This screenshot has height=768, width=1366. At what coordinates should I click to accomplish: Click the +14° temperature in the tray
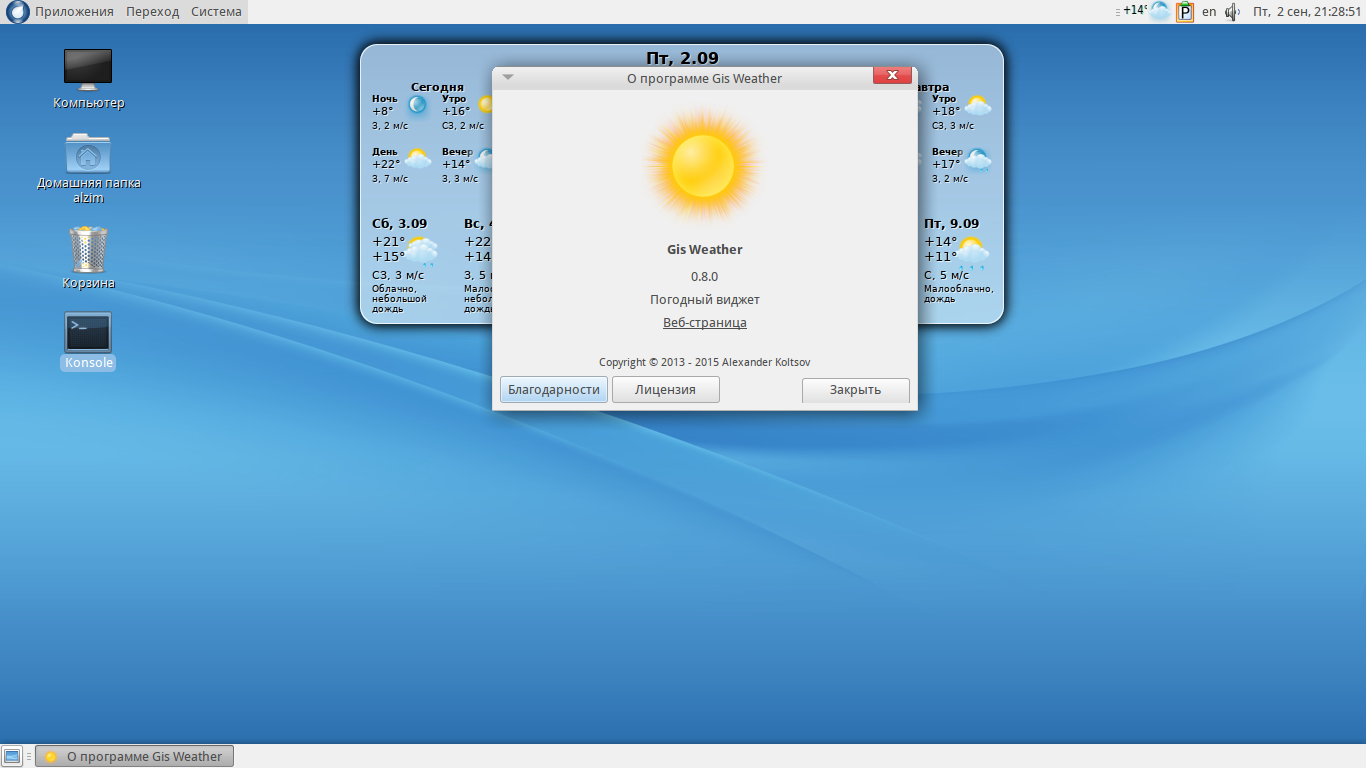[1134, 10]
